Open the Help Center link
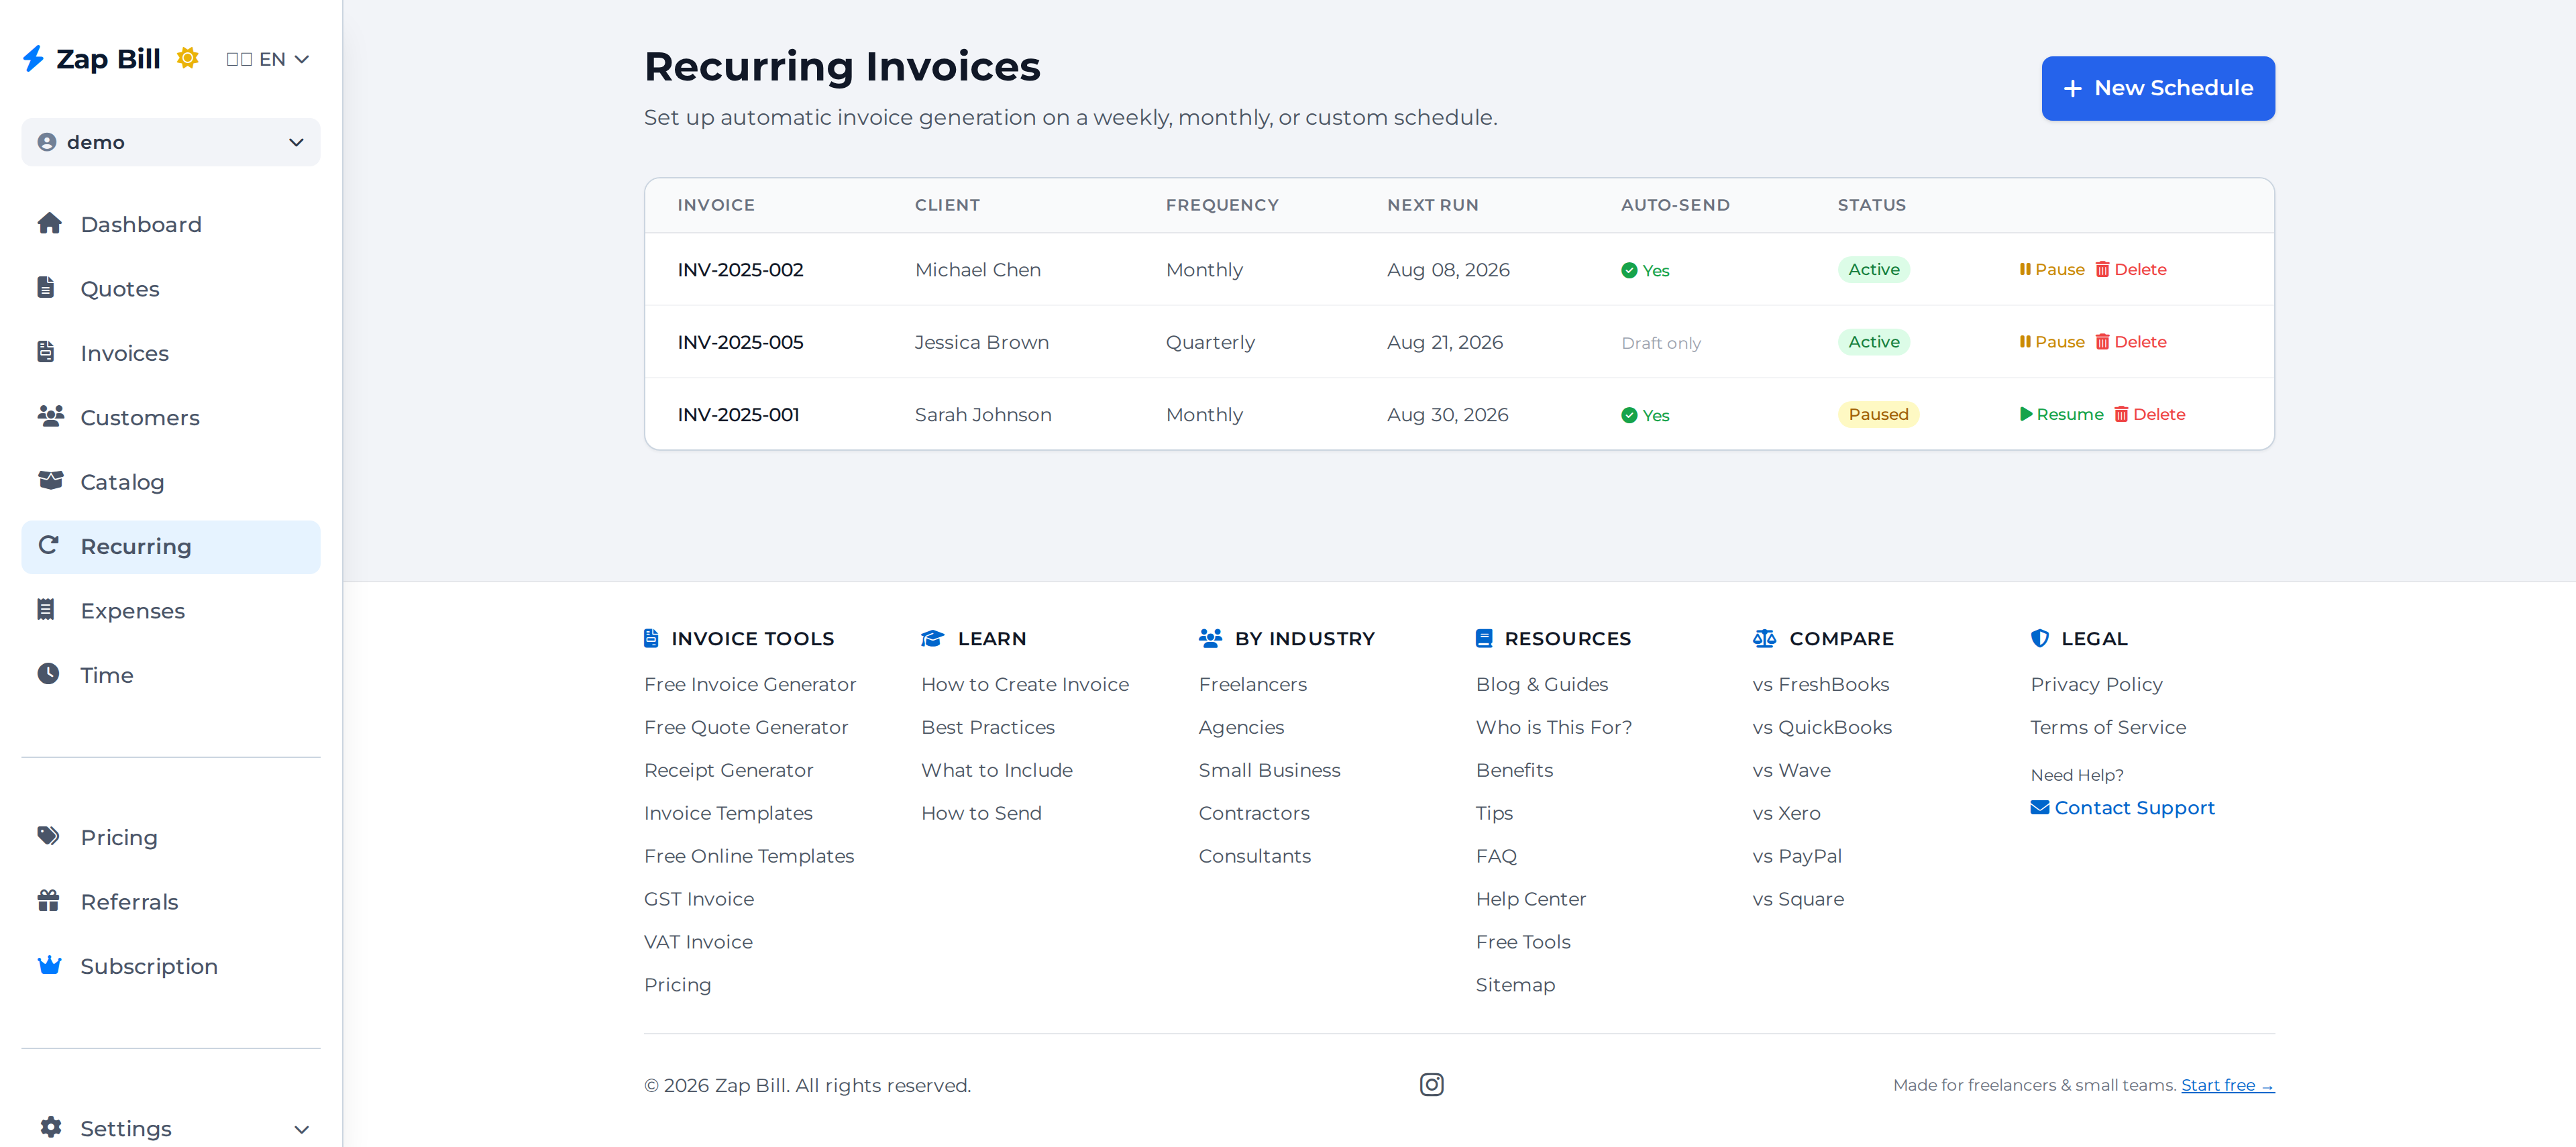2576x1147 pixels. pos(1531,899)
